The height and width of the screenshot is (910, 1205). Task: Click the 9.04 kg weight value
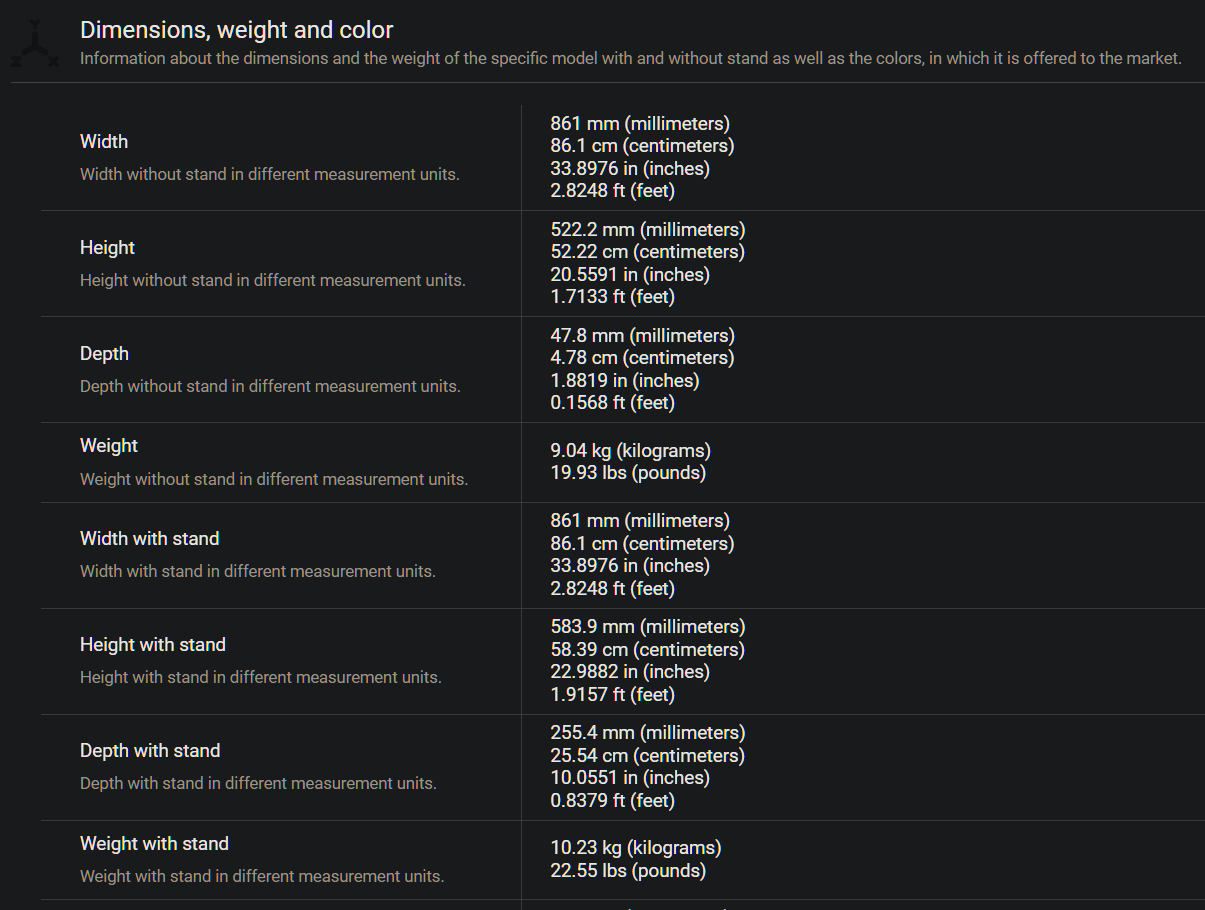click(631, 451)
